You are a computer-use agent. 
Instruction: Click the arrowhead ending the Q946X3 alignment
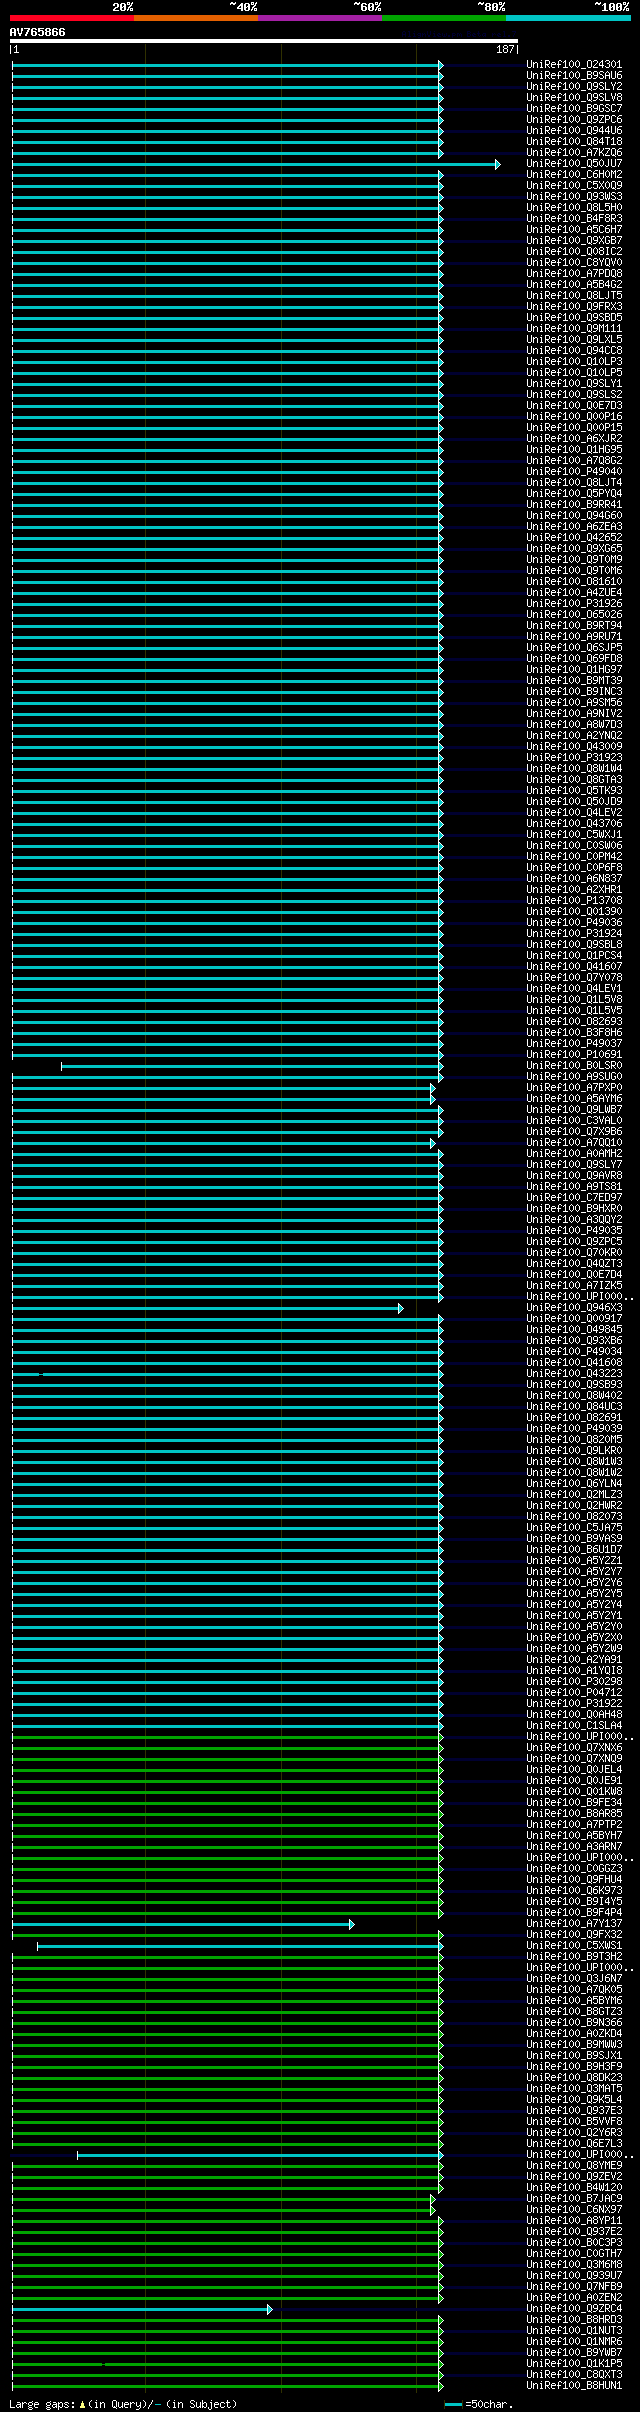[x=400, y=1308]
